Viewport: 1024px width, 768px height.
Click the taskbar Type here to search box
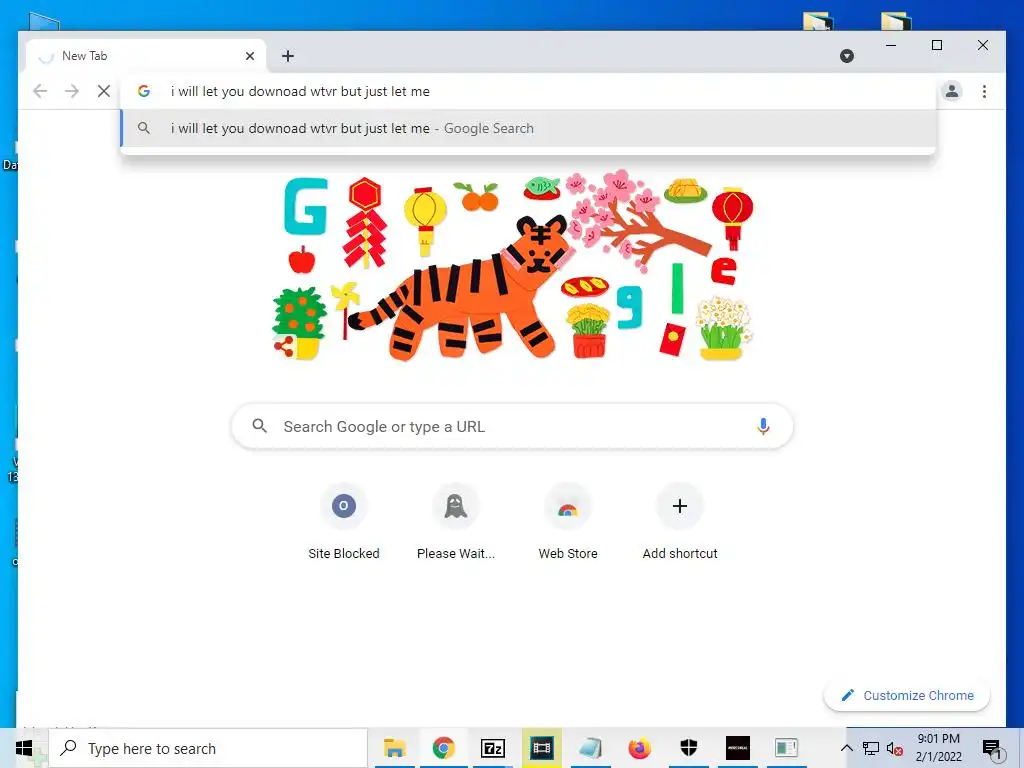[209, 748]
